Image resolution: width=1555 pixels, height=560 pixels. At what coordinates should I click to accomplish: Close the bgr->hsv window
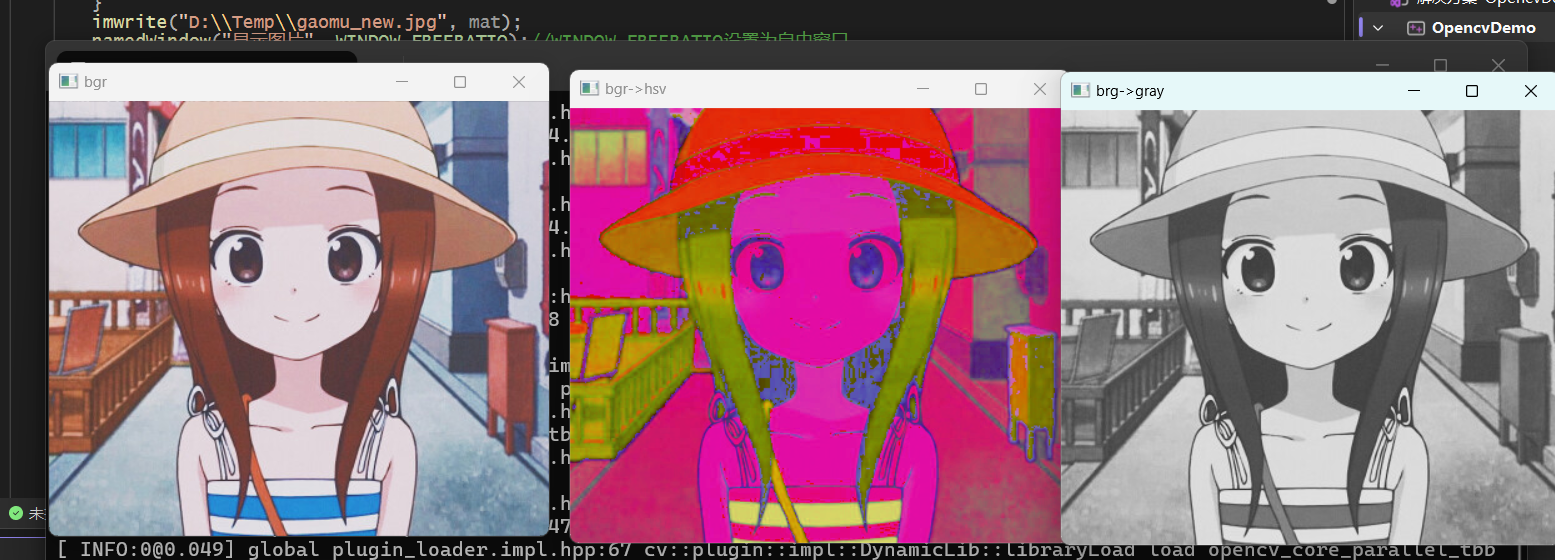[1040, 89]
